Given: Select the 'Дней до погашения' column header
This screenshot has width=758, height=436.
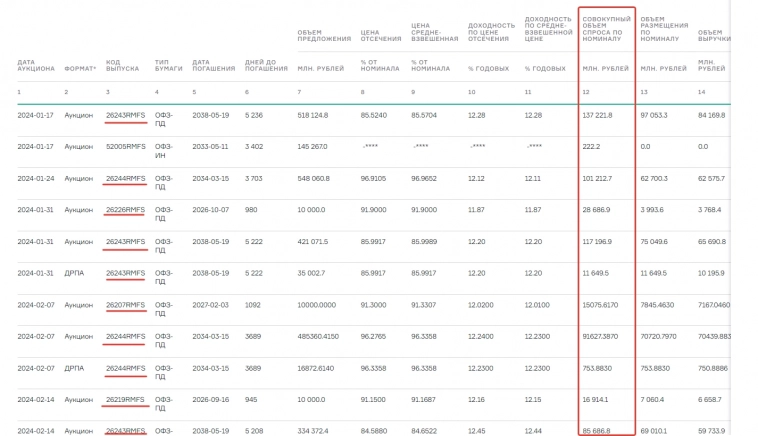Looking at the screenshot, I should pyautogui.click(x=265, y=67).
